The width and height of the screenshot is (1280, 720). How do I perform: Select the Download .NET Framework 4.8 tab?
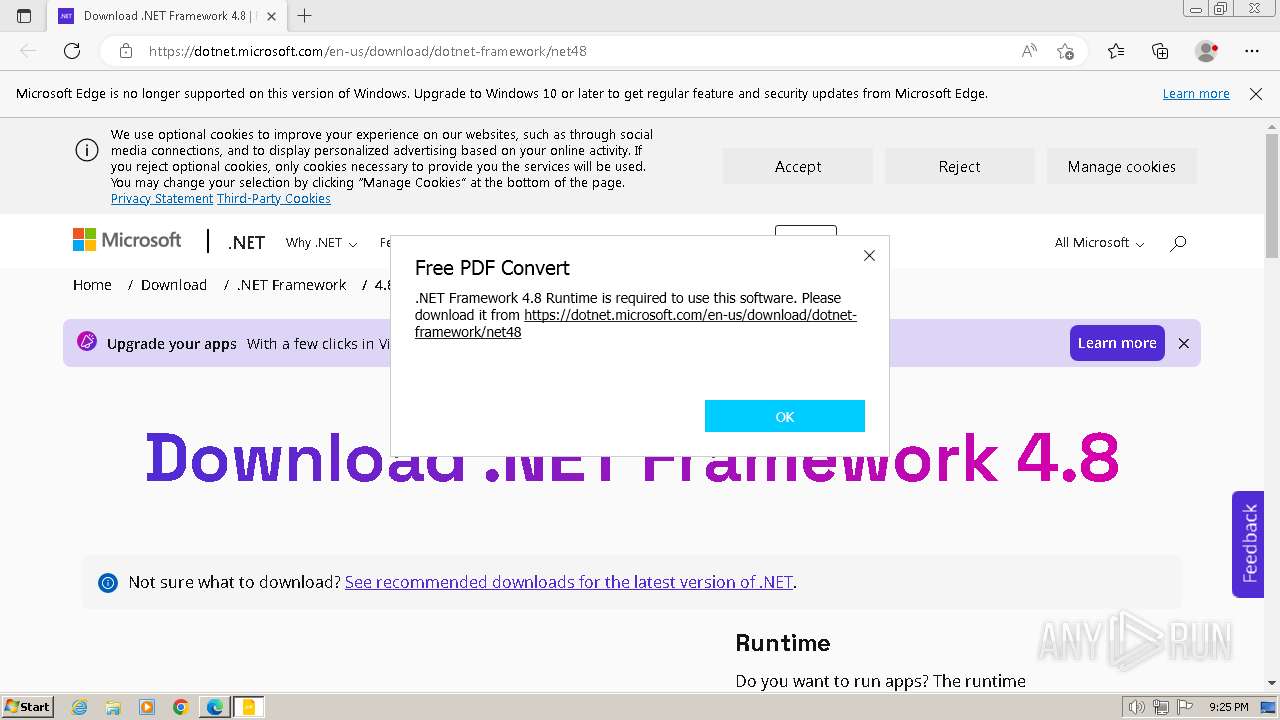(x=167, y=16)
